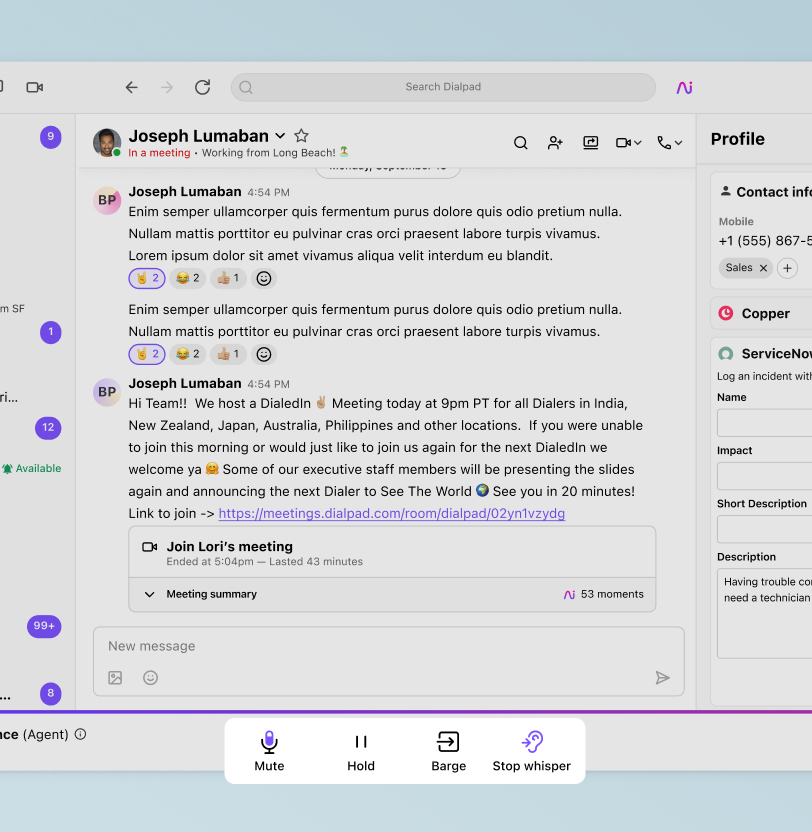Remove the Sales tag
Screen dimensions: 812x832
(763, 268)
